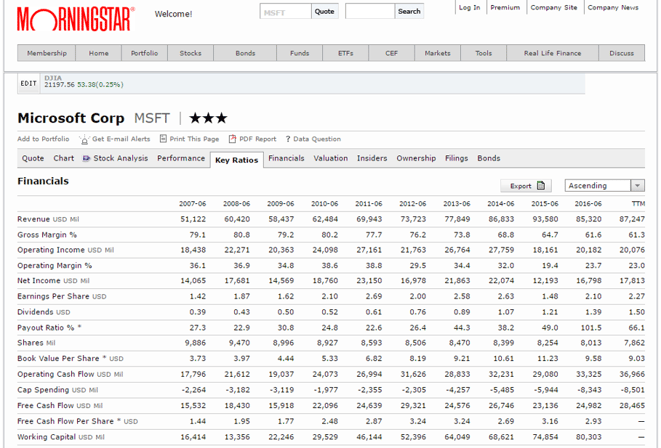
Task: Click the Payout Ratio % row label
Action: [x=49, y=327]
